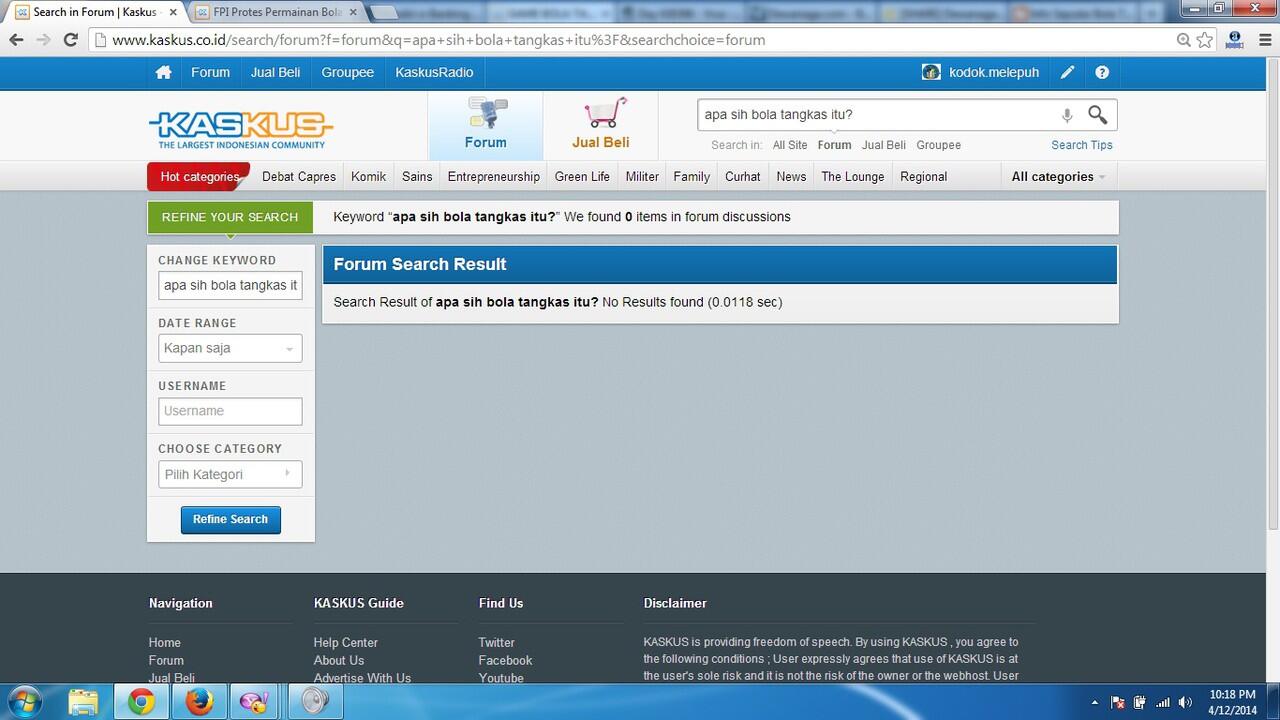This screenshot has height=720, width=1280.
Task: Click the volume speaker tray icon
Action: click(1186, 702)
